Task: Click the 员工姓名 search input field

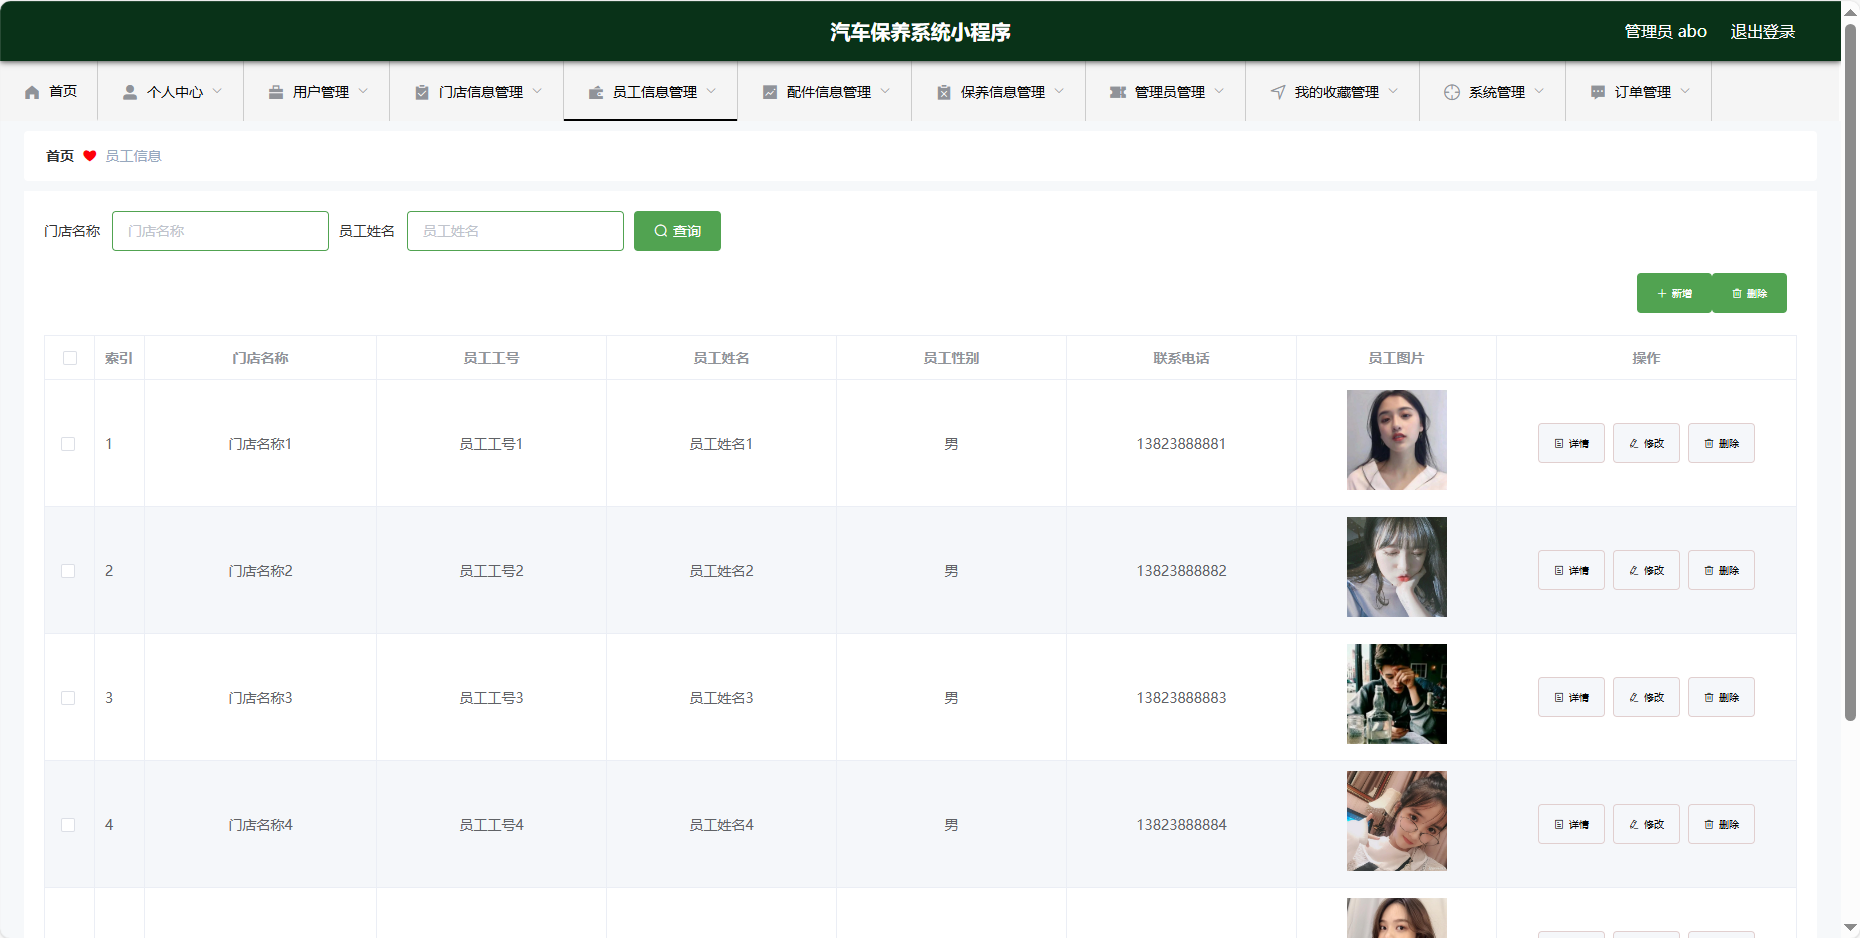Action: 515,231
